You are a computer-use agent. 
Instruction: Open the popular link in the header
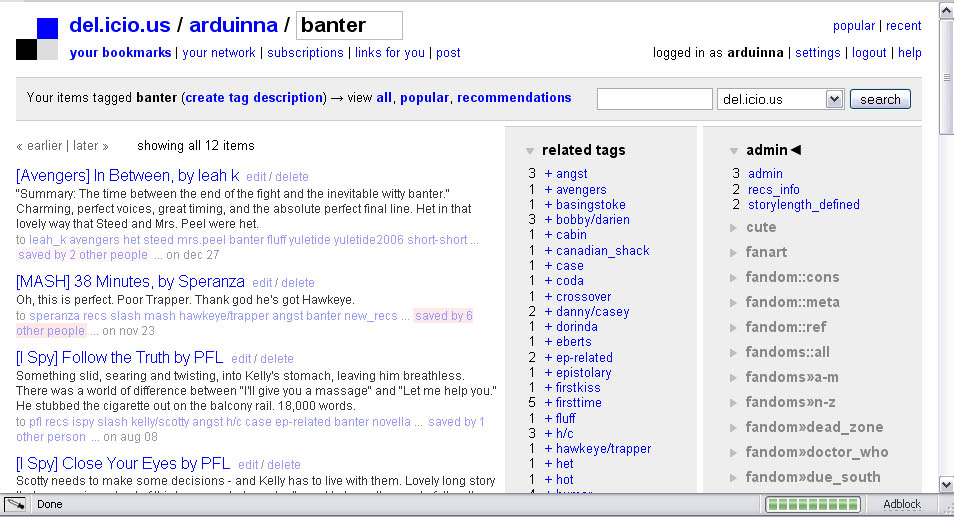point(854,26)
